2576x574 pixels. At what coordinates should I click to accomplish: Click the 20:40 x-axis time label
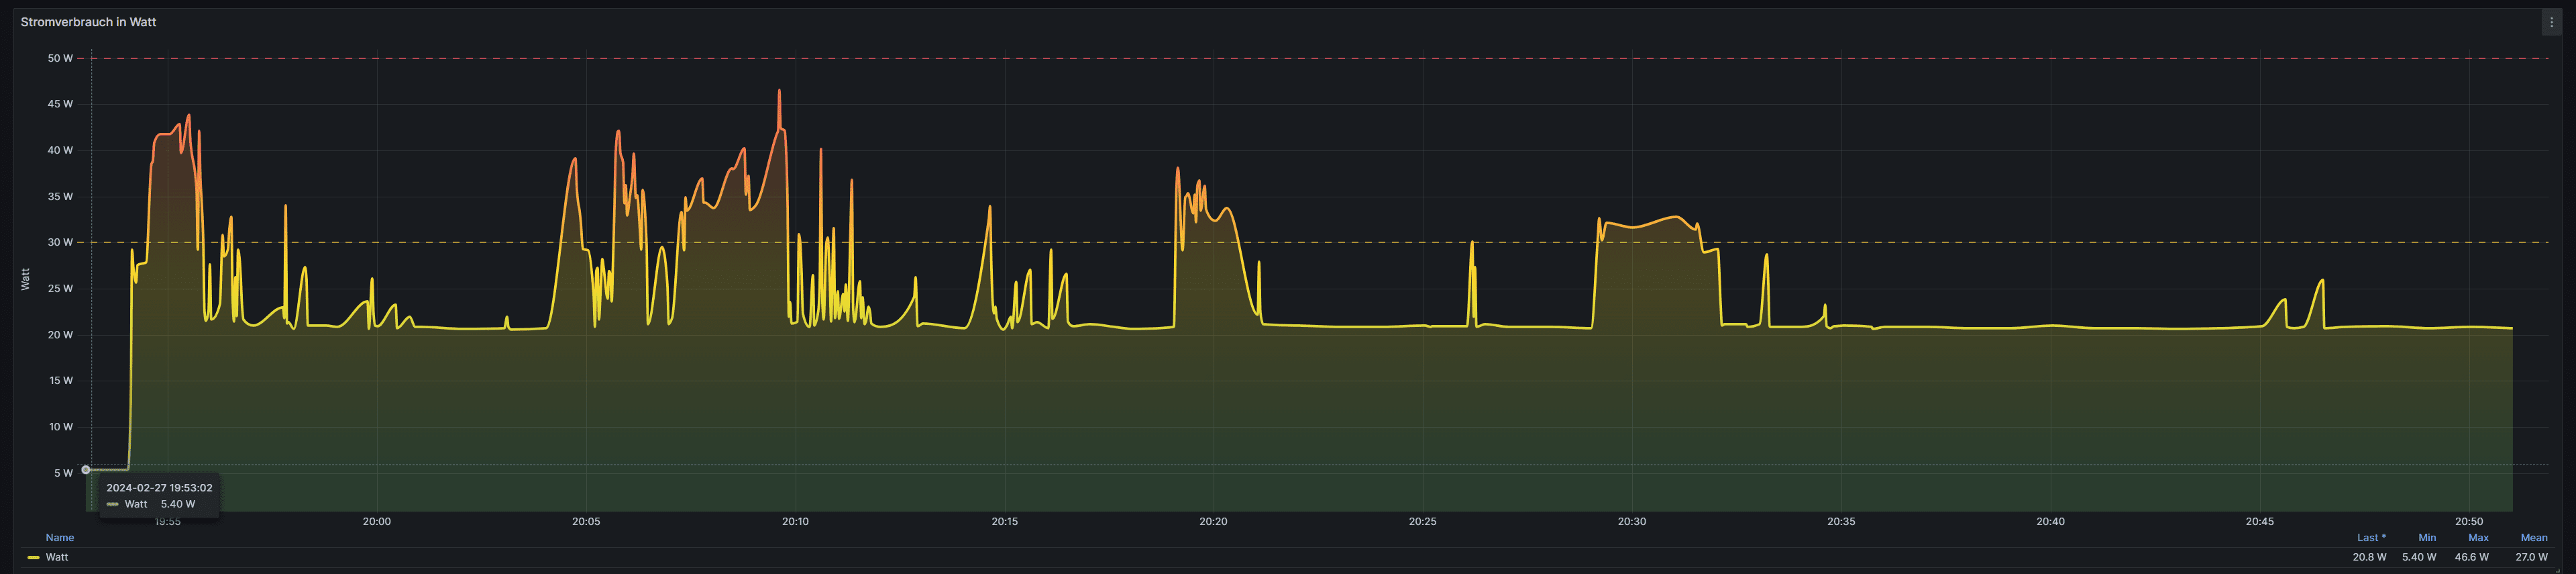pos(2050,521)
